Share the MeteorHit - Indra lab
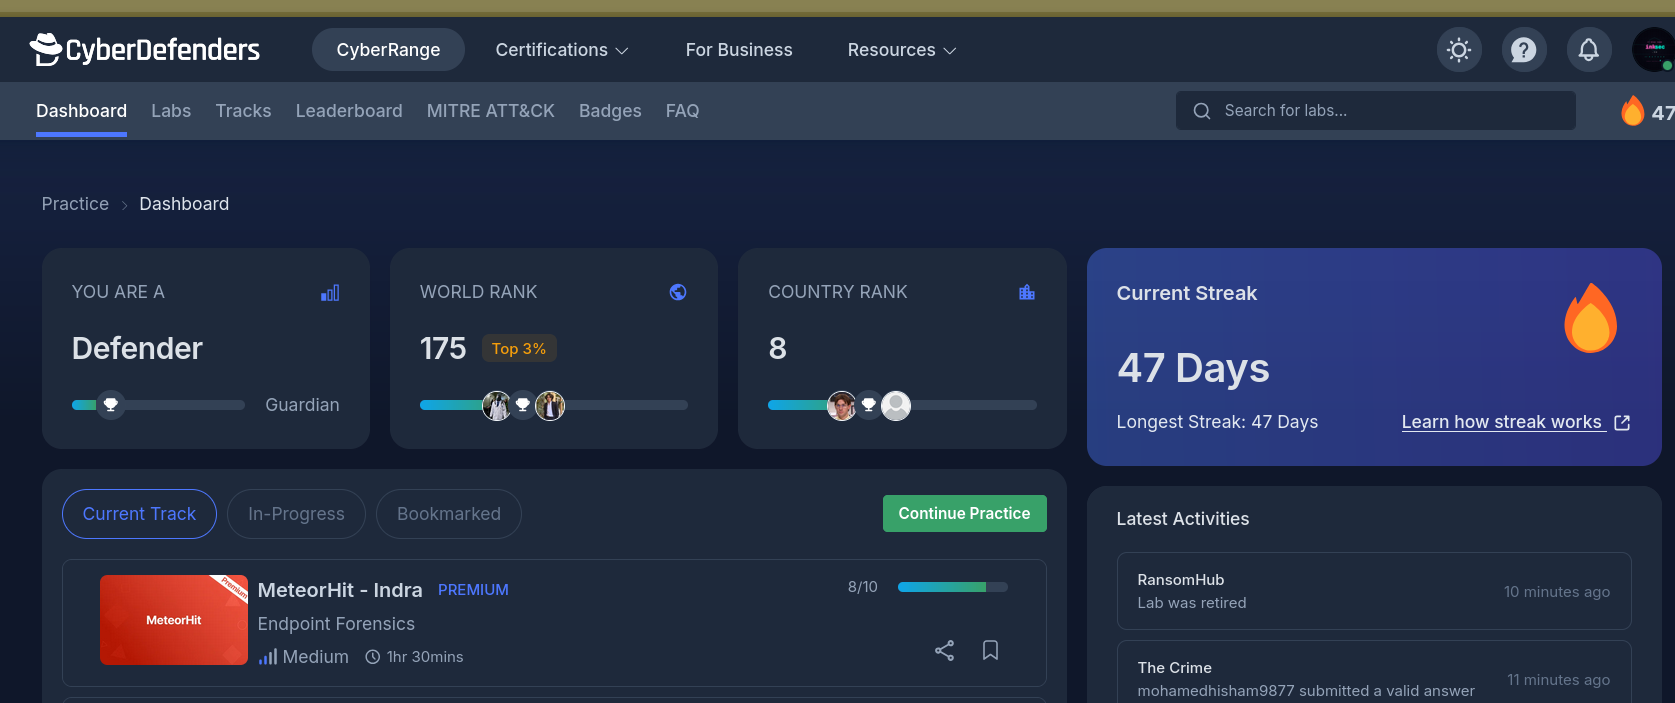 [x=944, y=651]
